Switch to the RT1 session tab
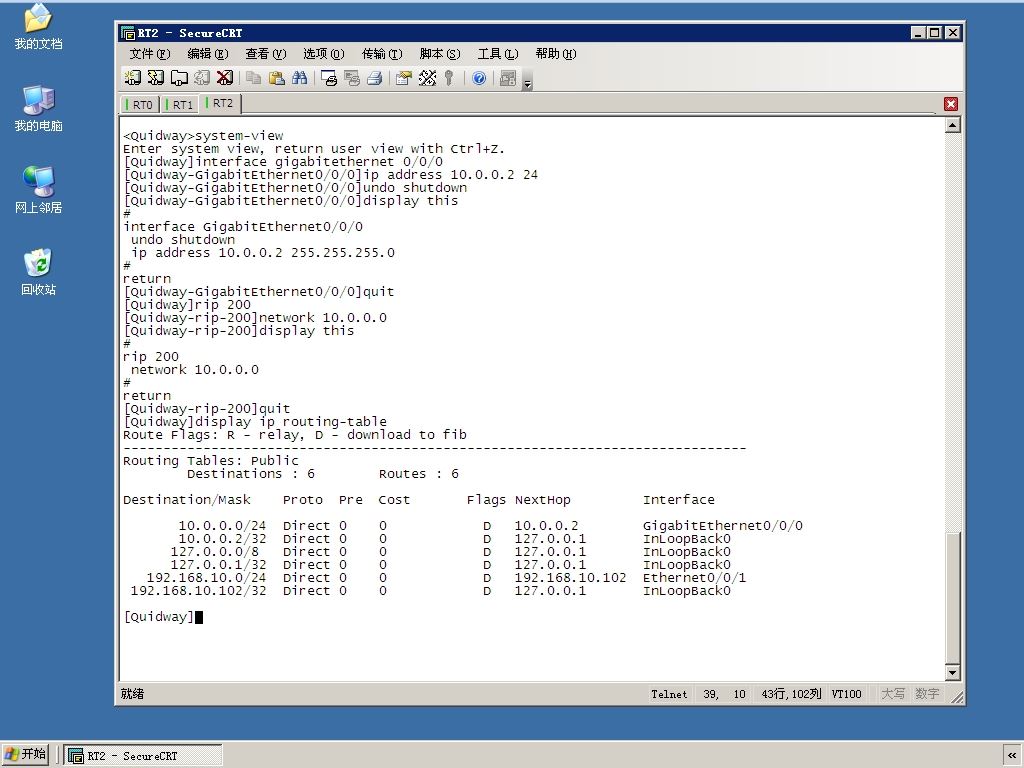 pyautogui.click(x=180, y=104)
